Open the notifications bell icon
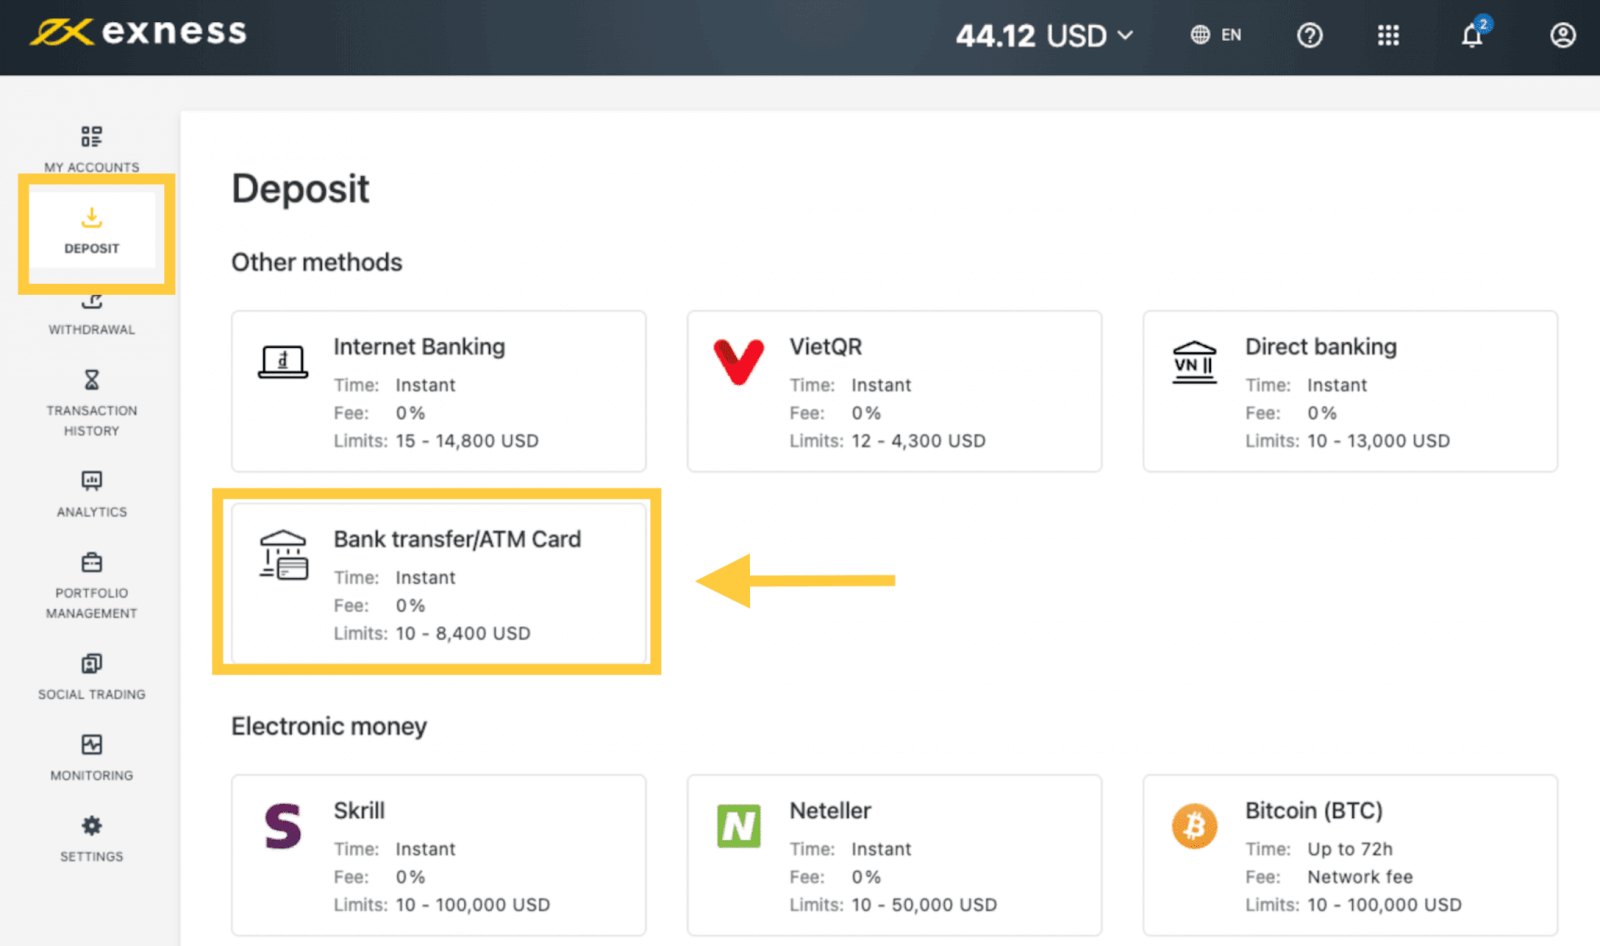The image size is (1600, 946). coord(1473,35)
